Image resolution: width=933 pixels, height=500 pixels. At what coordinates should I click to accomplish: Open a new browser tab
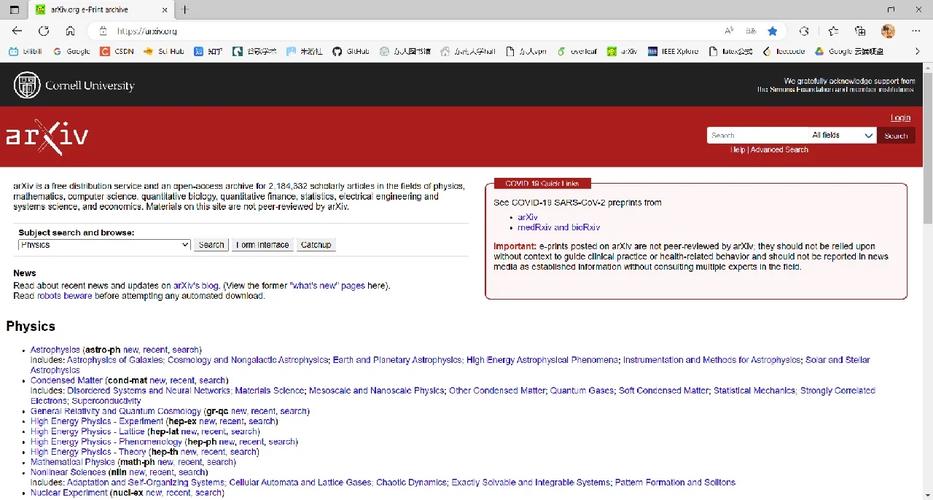[x=185, y=10]
